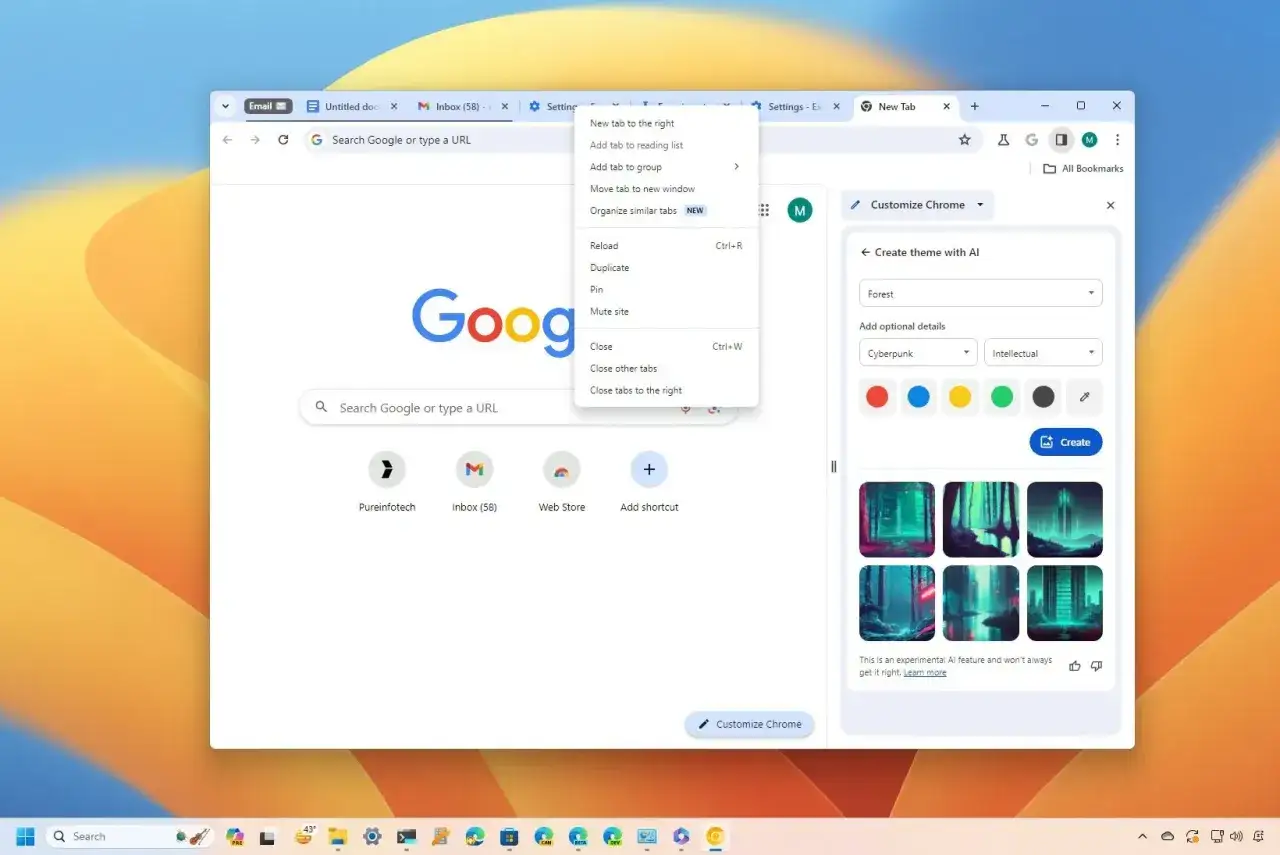Select Close tabs to the right
This screenshot has width=1280, height=855.
[x=666, y=390]
